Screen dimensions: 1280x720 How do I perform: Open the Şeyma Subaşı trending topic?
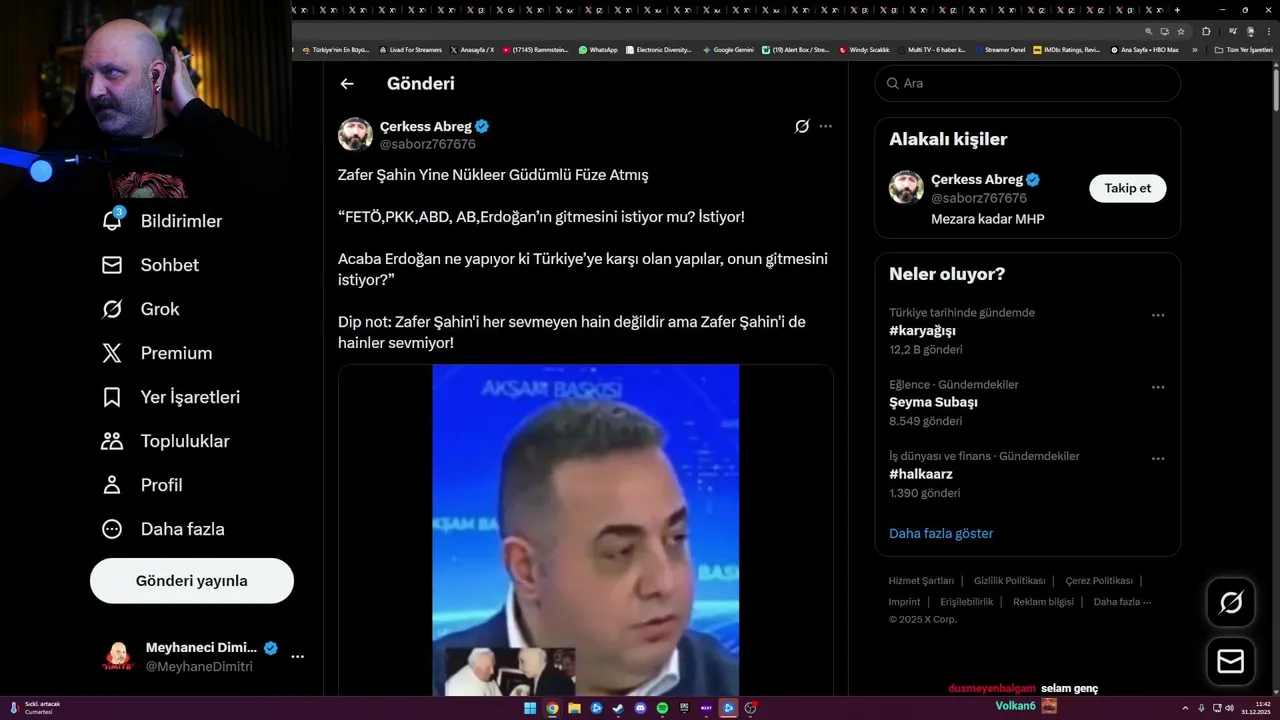pyautogui.click(x=933, y=403)
